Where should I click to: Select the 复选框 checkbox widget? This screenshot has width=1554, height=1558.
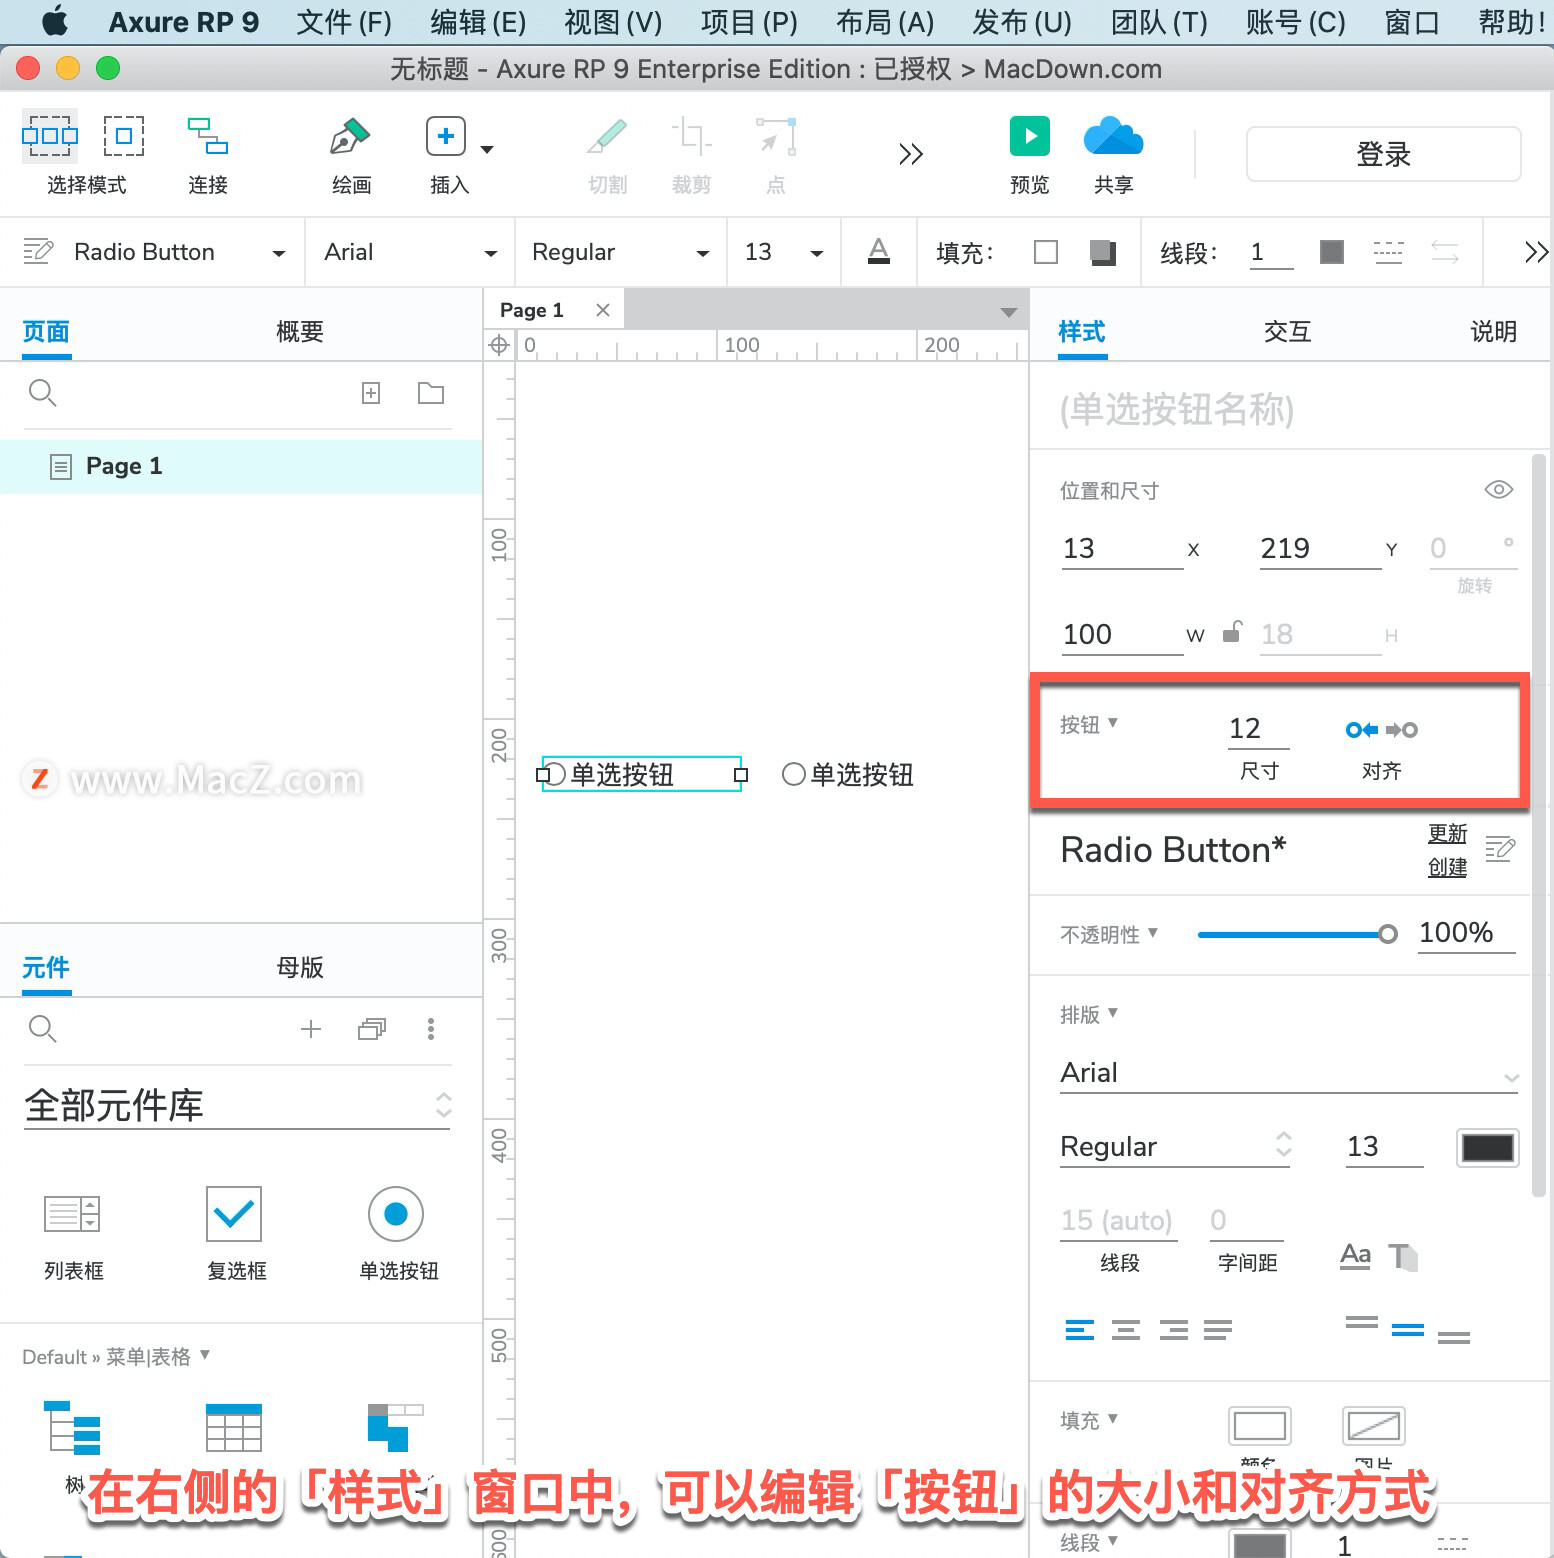pos(236,1234)
